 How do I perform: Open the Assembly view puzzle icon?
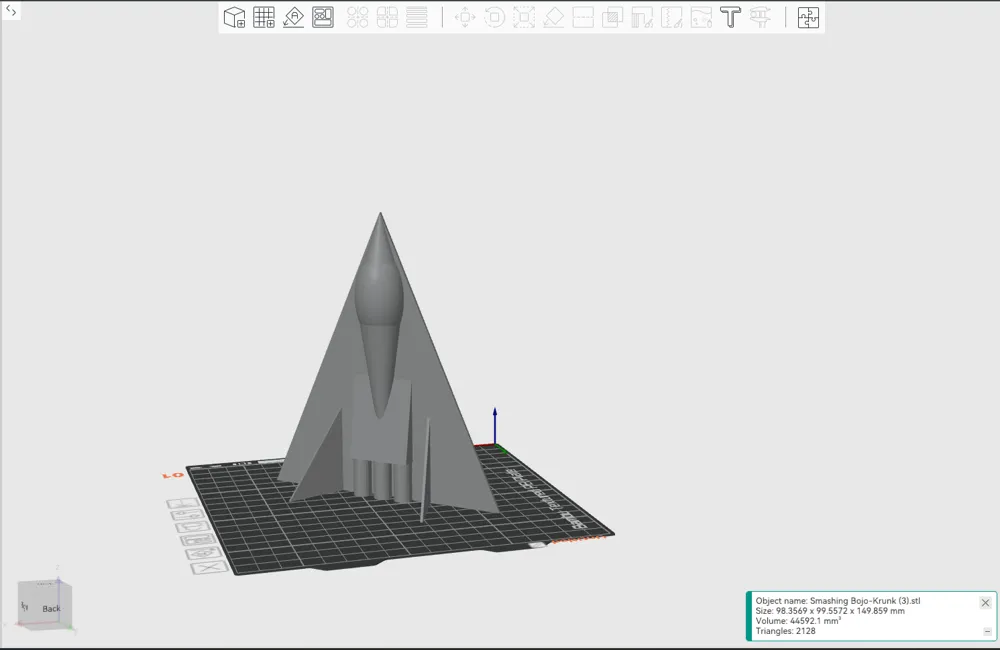pyautogui.click(x=808, y=17)
